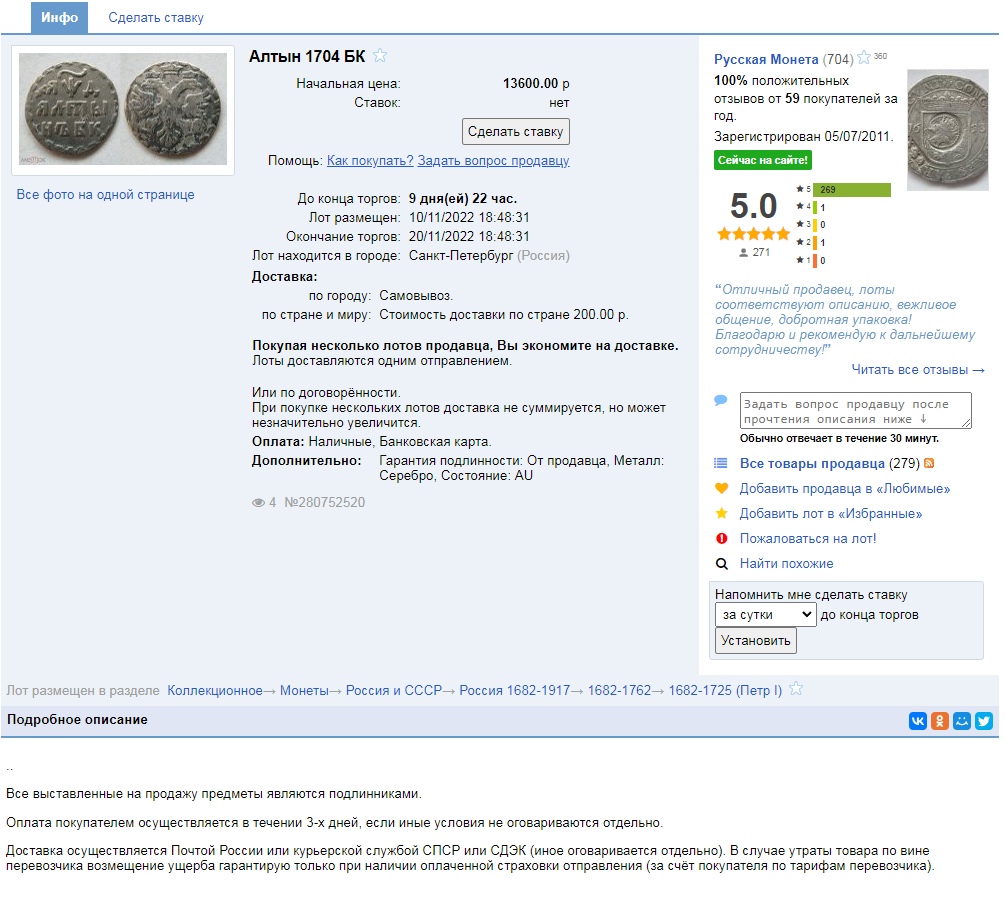Click the 5-star rating bar with 269
Image resolution: width=1005 pixels, height=898 pixels.
pyautogui.click(x=851, y=189)
